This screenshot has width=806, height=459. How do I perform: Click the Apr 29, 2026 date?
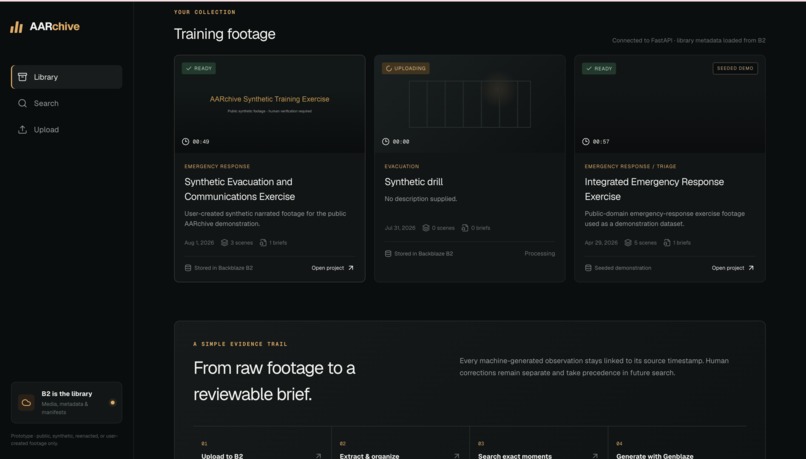tap(601, 243)
